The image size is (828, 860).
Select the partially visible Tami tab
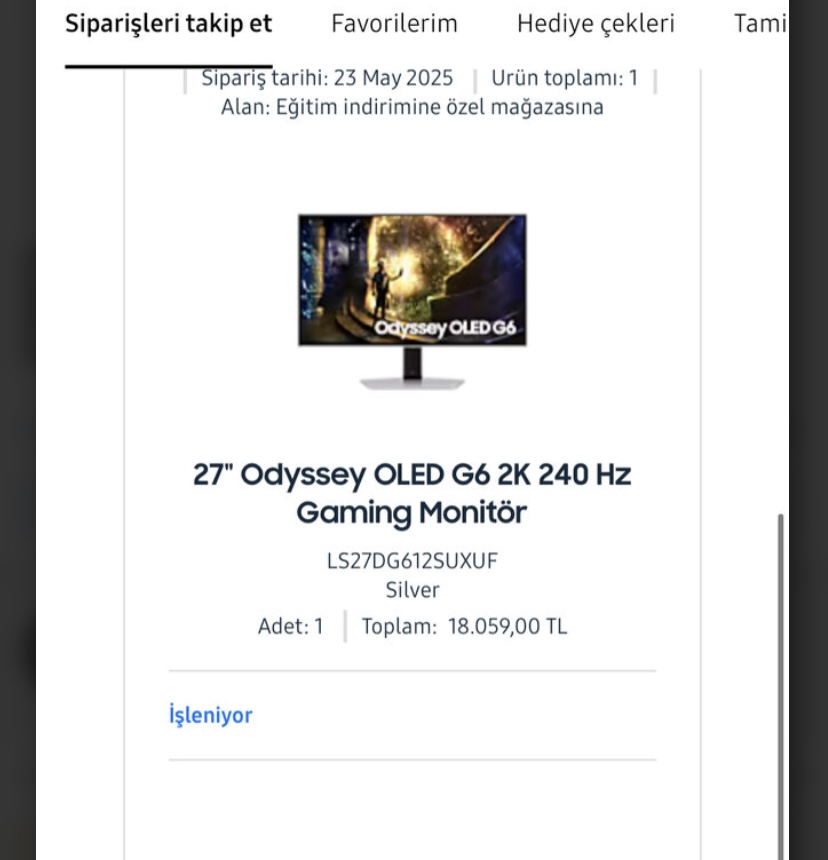761,24
